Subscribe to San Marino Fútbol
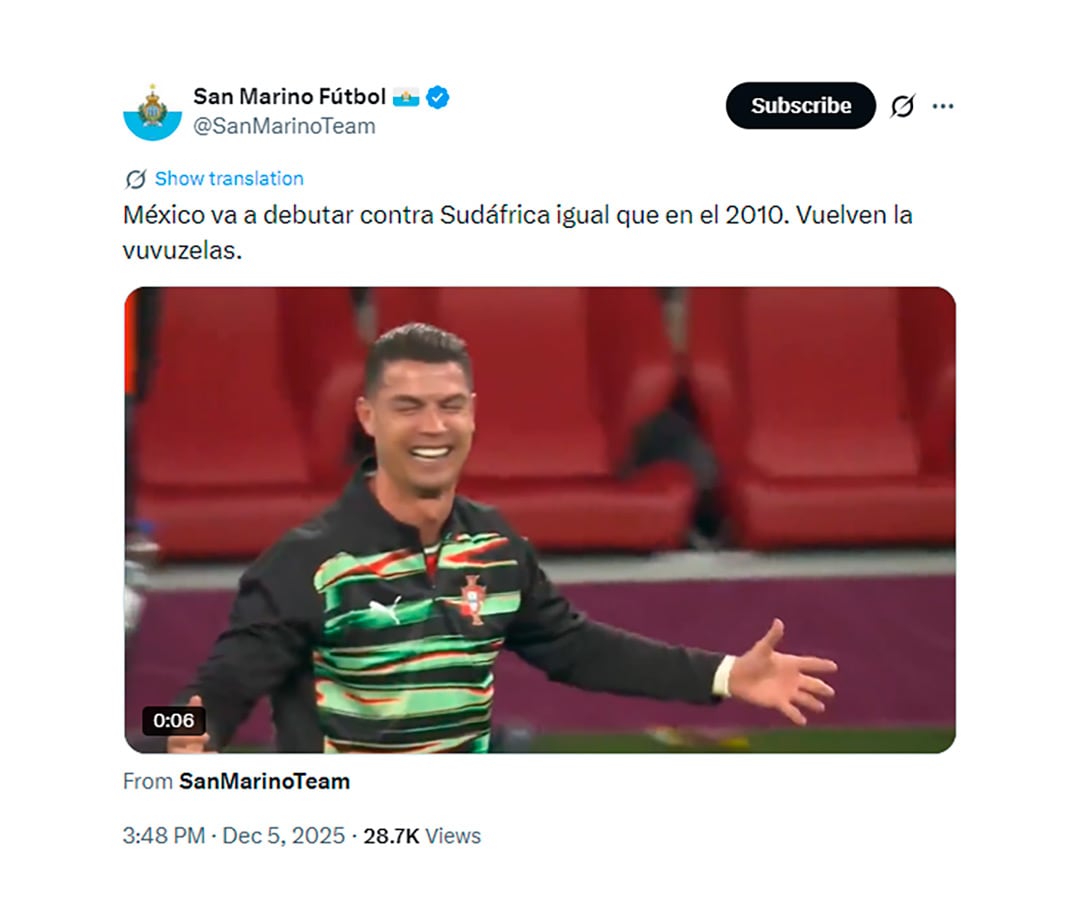This screenshot has height=924, width=1080. click(800, 105)
